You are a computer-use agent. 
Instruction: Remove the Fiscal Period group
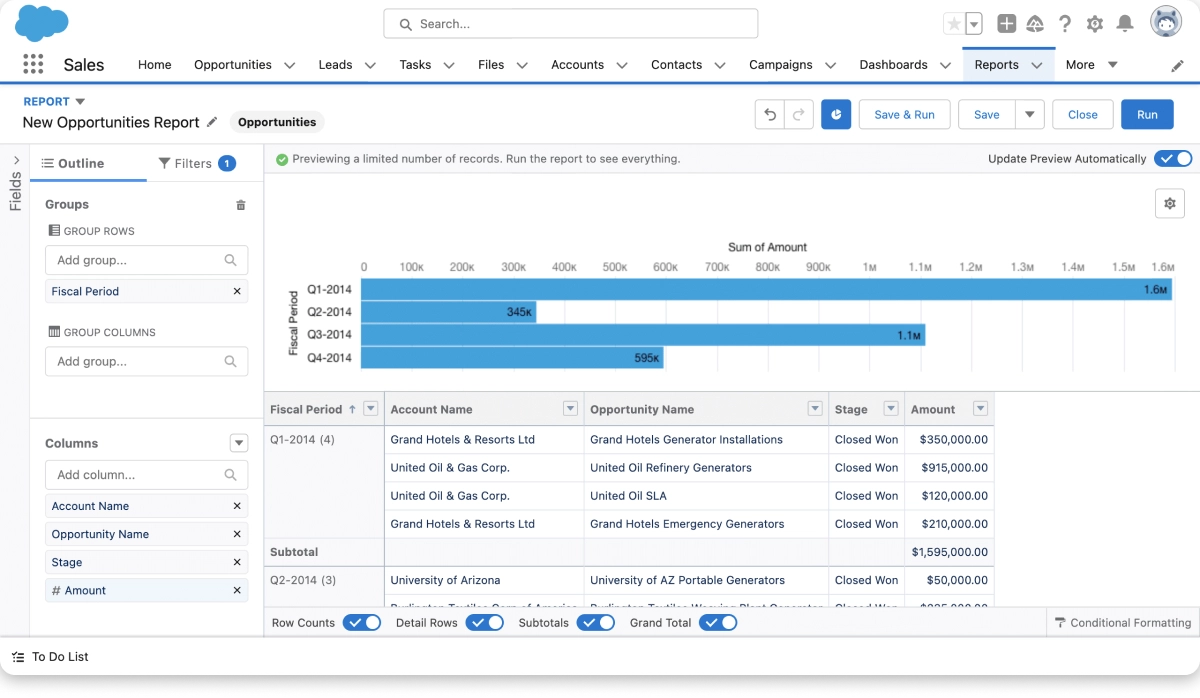click(237, 291)
